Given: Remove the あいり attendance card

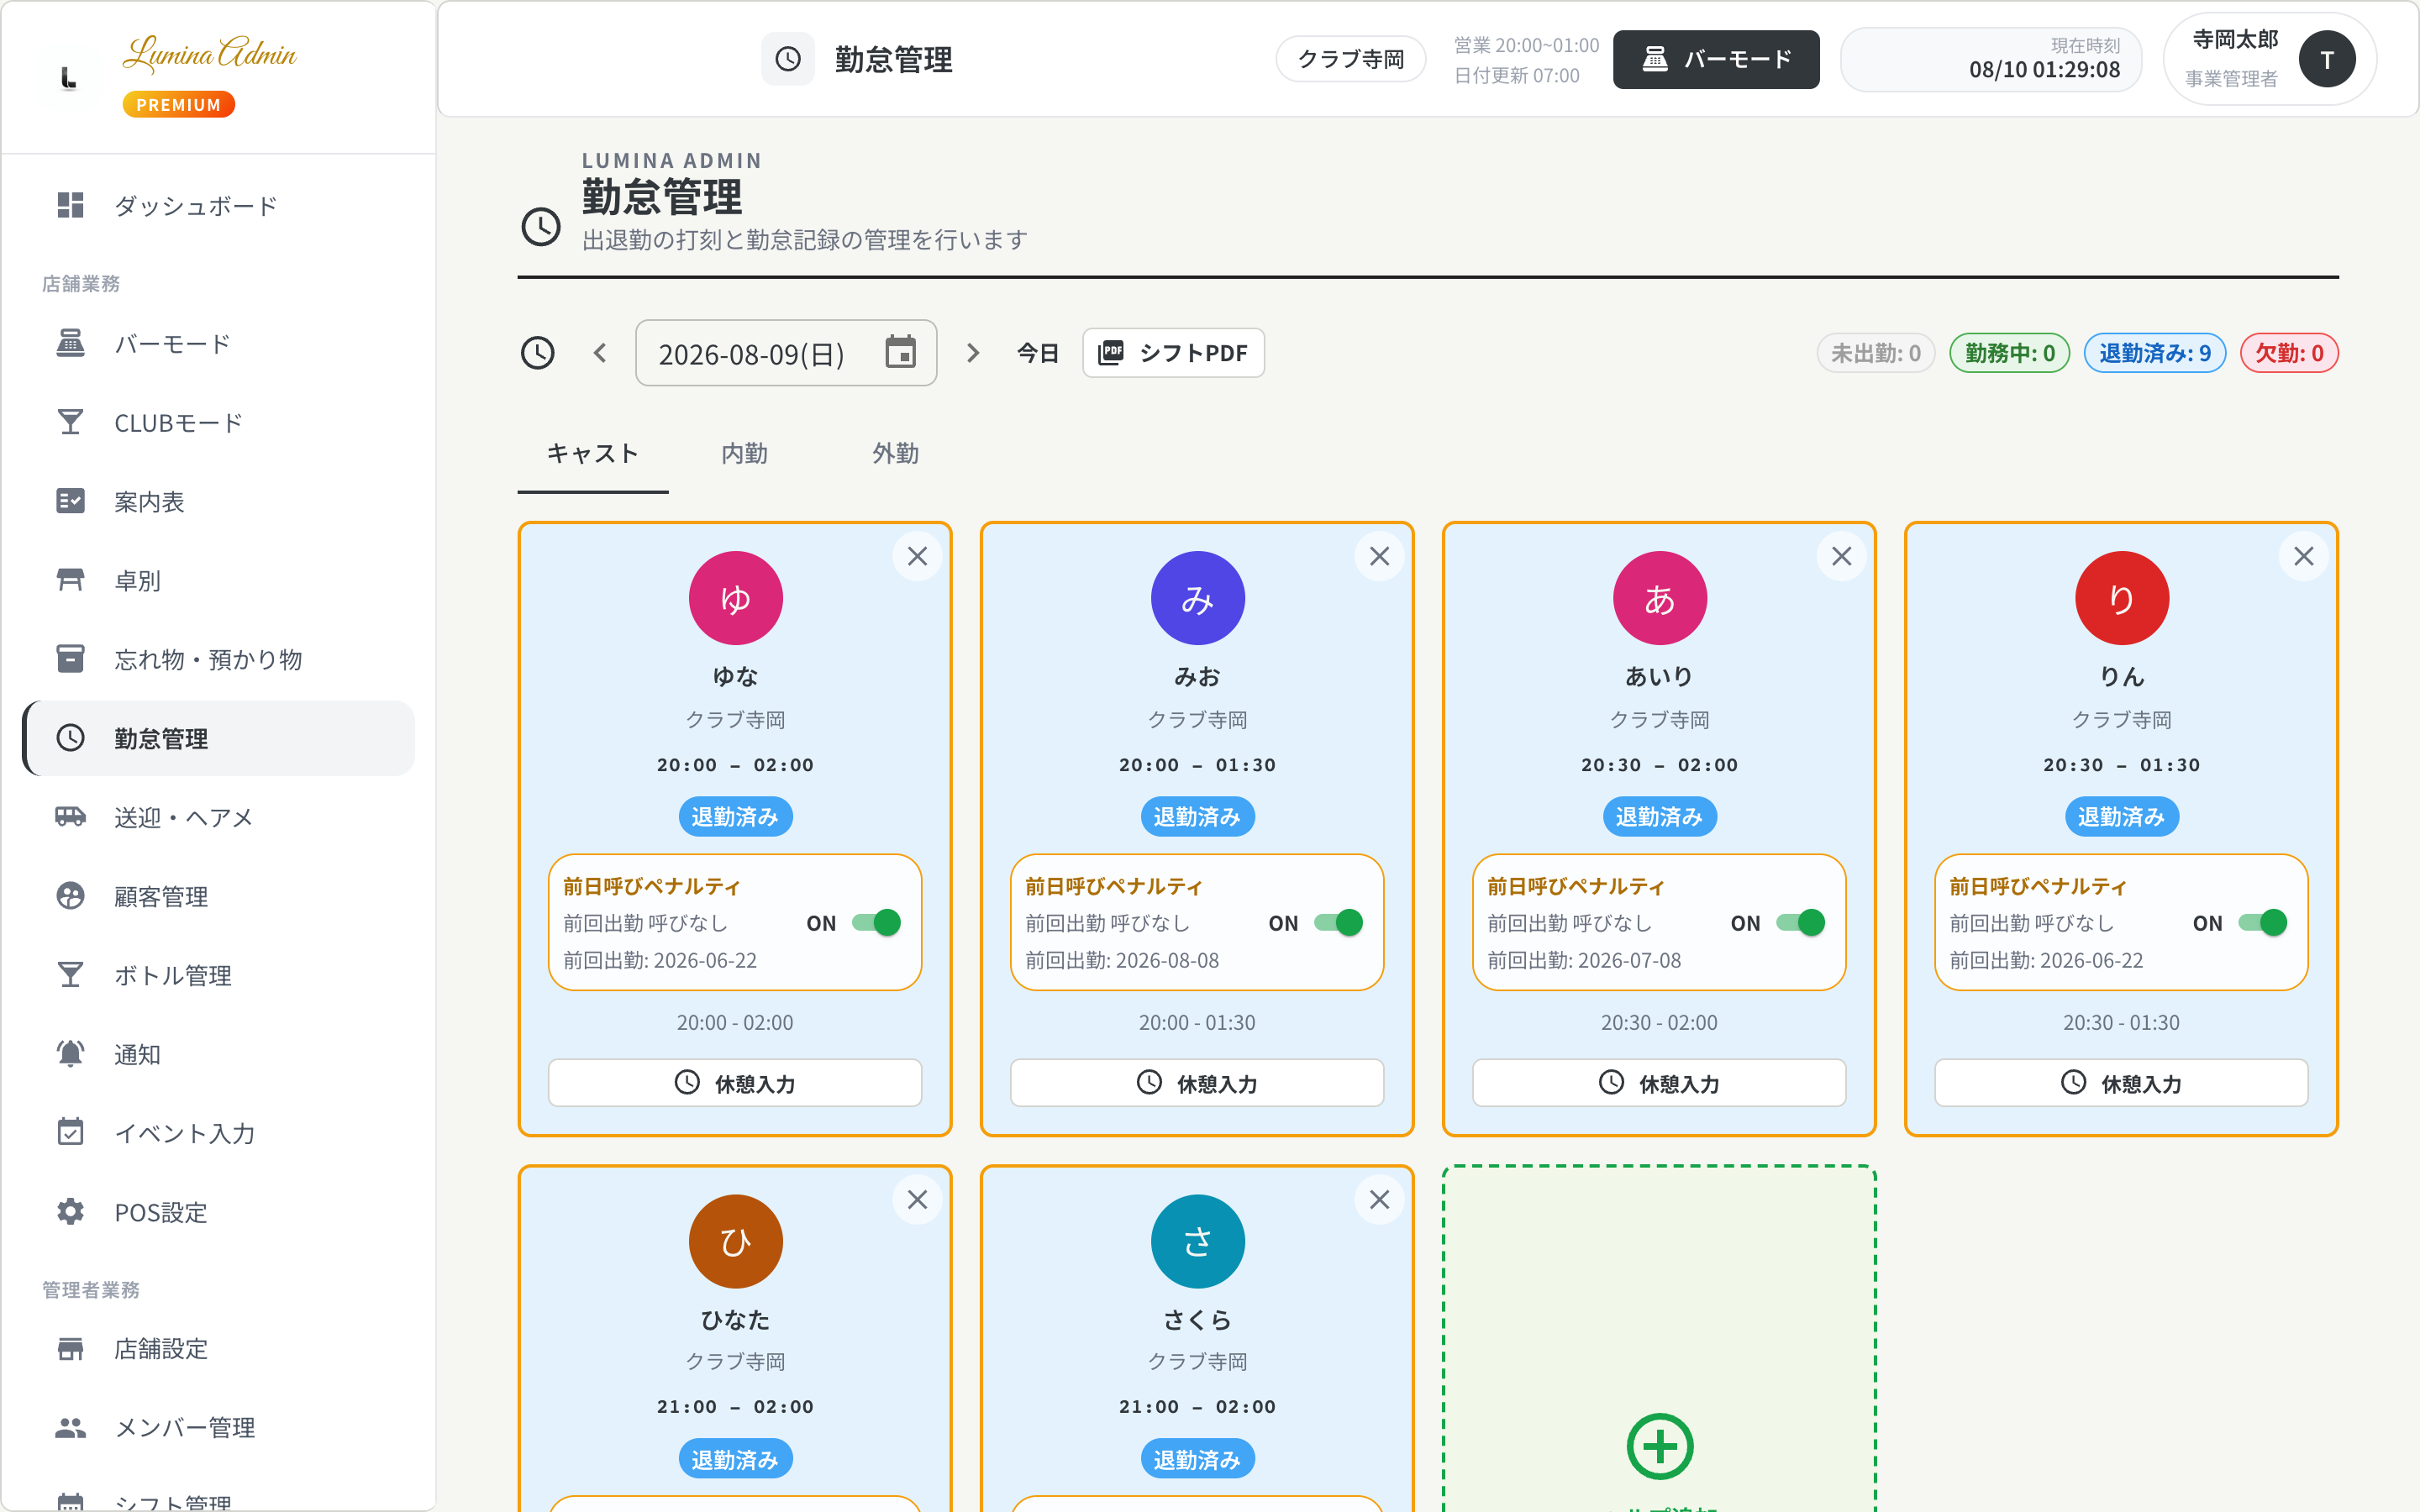Looking at the screenshot, I should (1841, 557).
